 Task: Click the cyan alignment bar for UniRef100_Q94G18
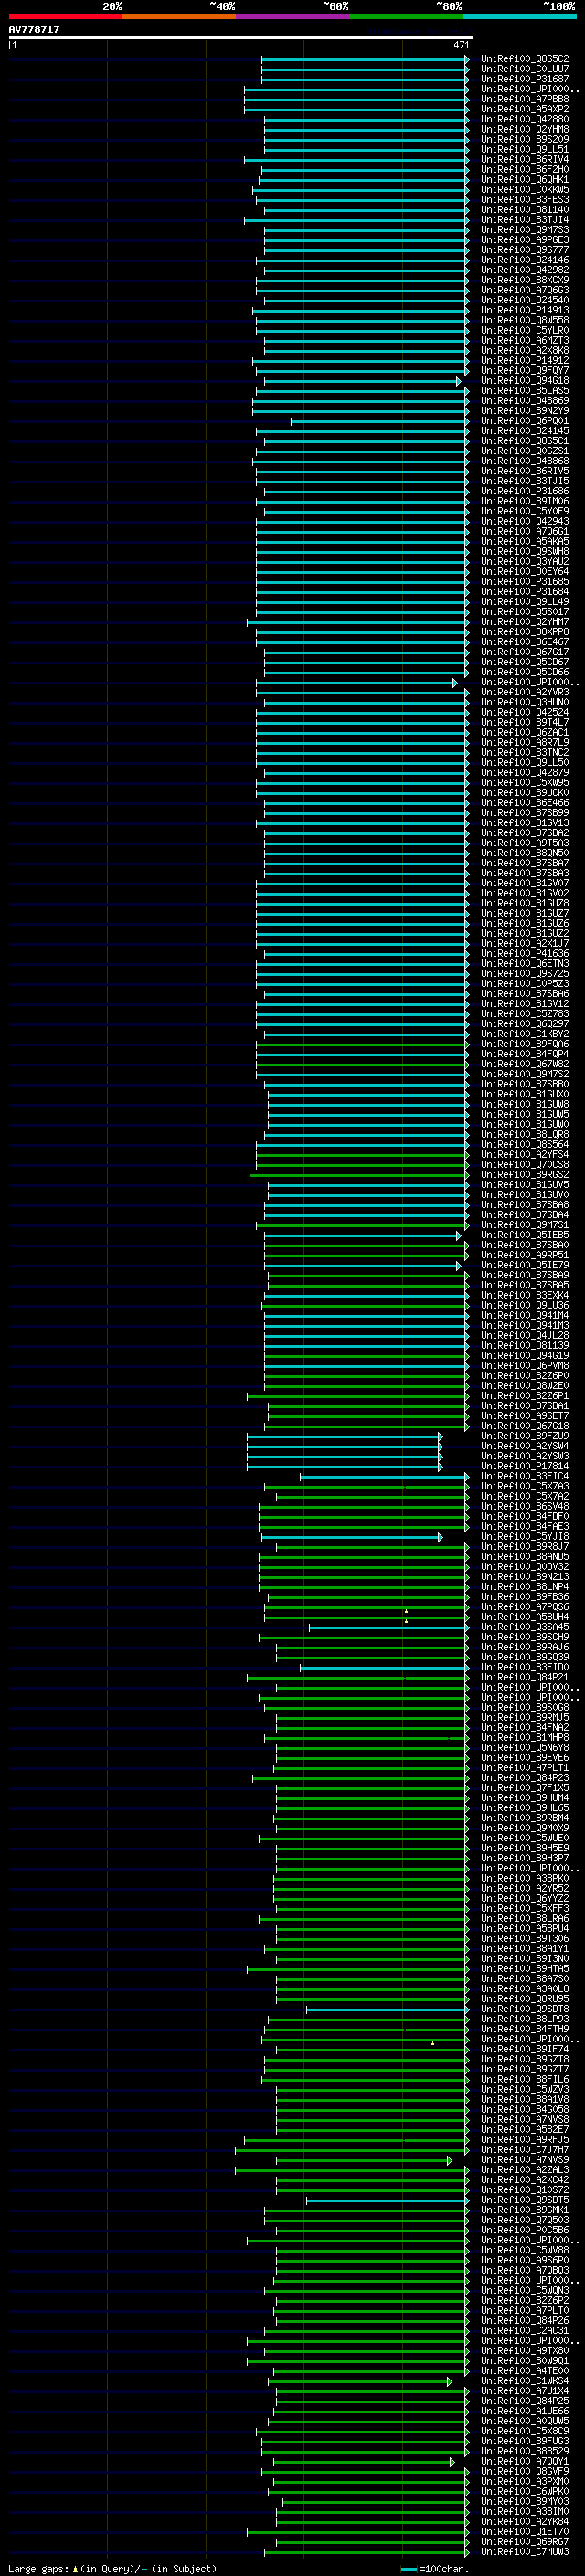coord(362,381)
